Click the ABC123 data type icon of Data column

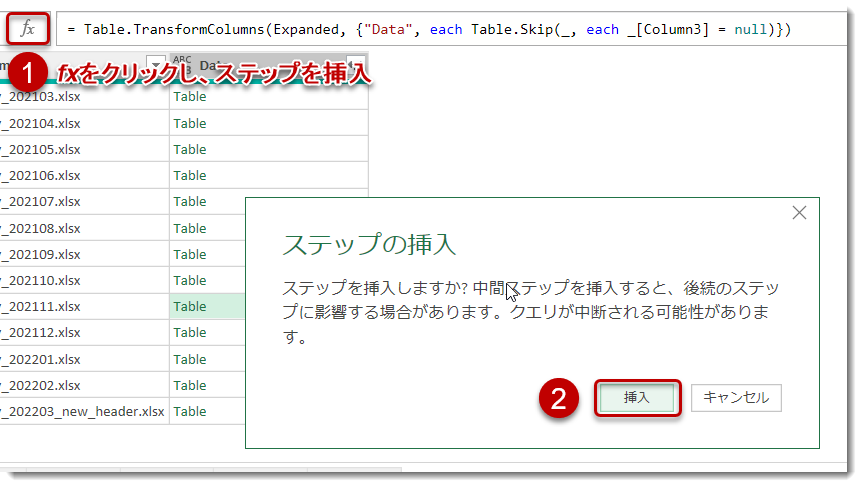tap(182, 64)
